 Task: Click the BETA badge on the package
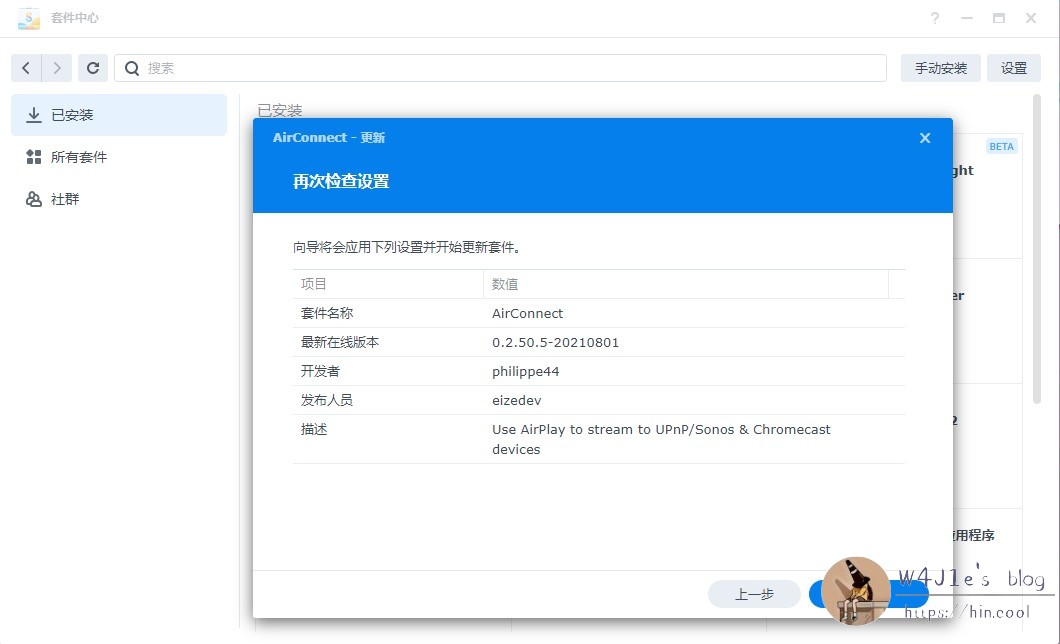coord(1001,146)
